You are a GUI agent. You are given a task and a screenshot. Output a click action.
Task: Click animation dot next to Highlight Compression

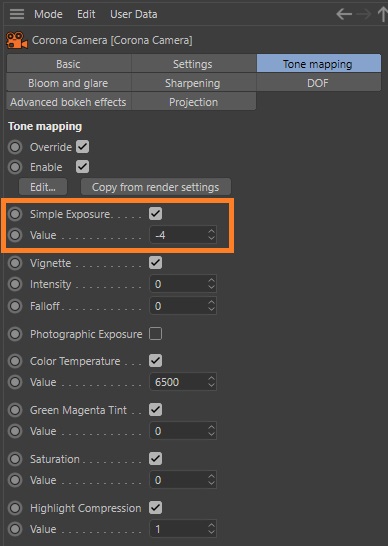point(15,508)
